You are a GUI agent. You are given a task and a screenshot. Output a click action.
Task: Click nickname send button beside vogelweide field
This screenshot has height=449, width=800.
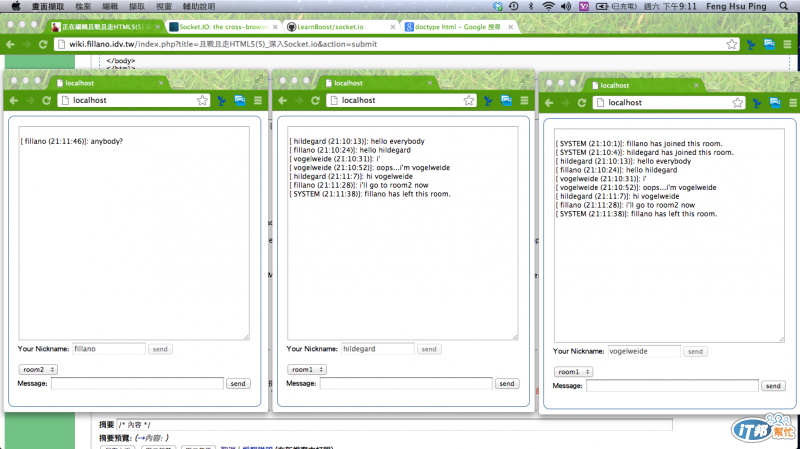tap(695, 352)
